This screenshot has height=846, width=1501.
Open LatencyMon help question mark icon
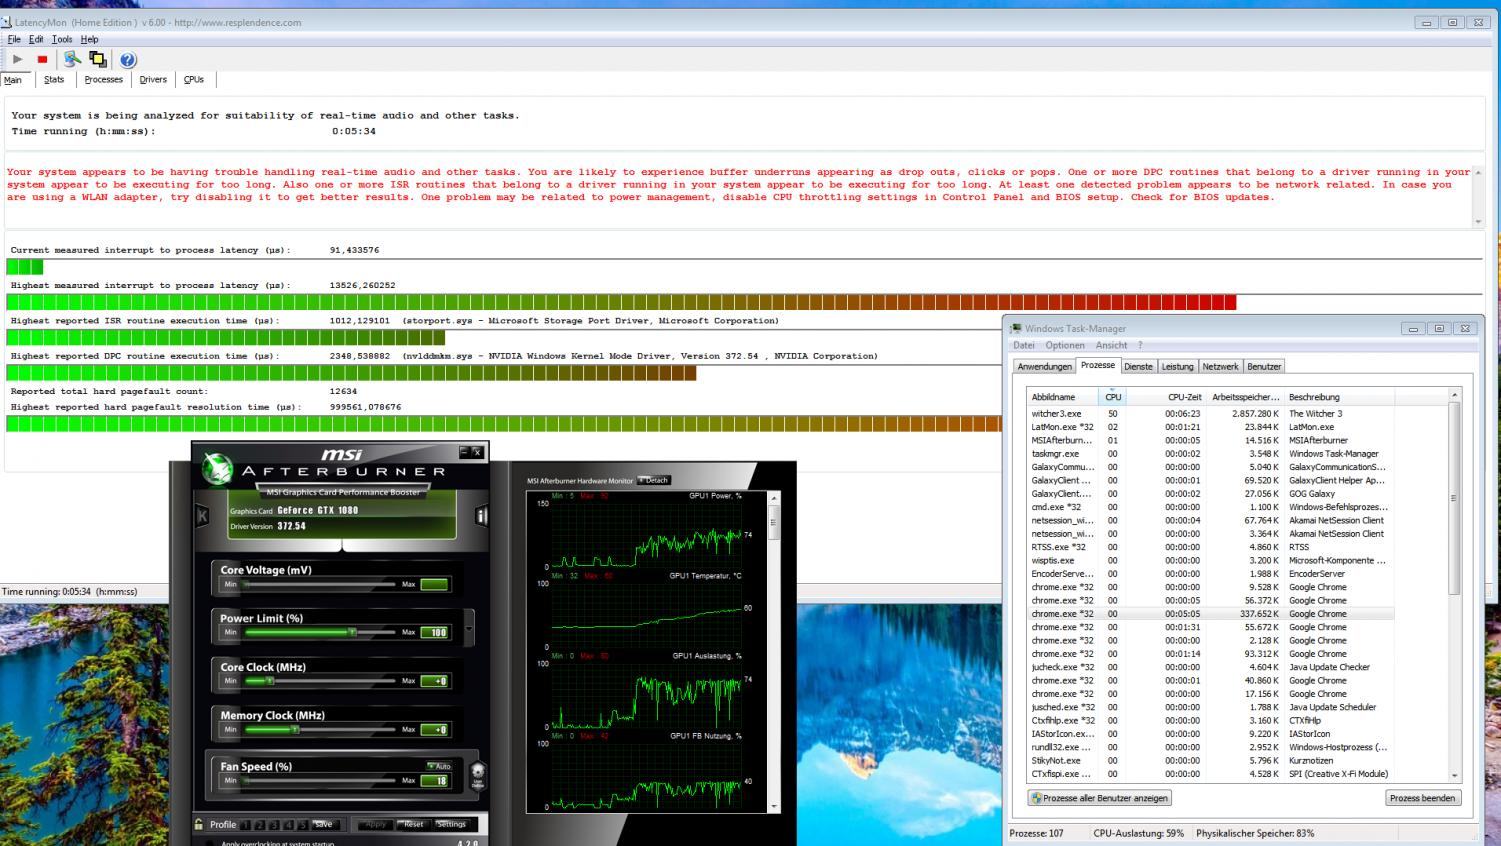[128, 60]
